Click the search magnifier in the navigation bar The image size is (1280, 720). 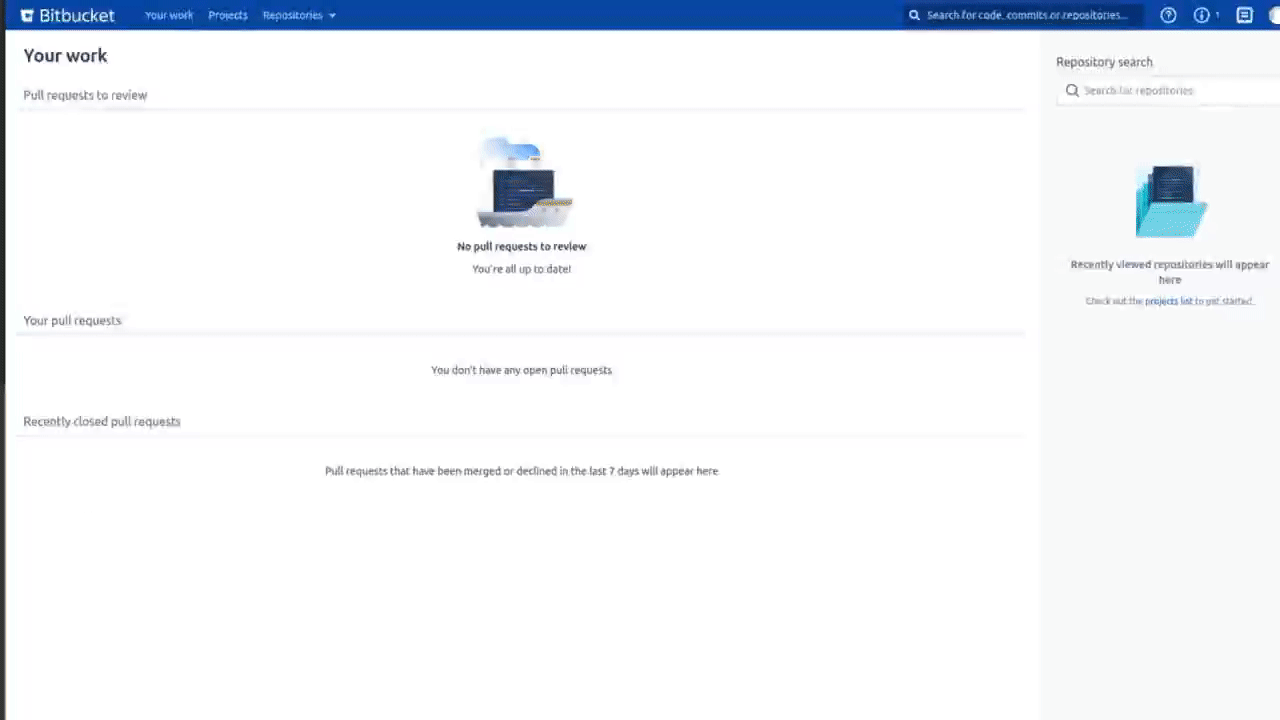click(x=913, y=15)
